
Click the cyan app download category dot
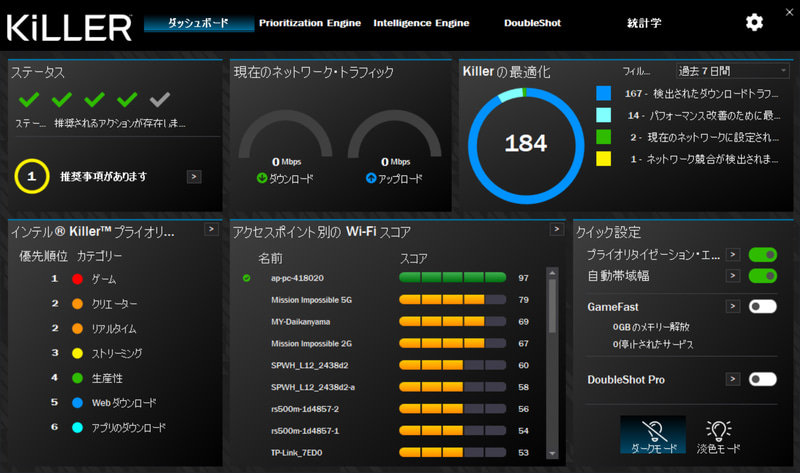(78, 427)
